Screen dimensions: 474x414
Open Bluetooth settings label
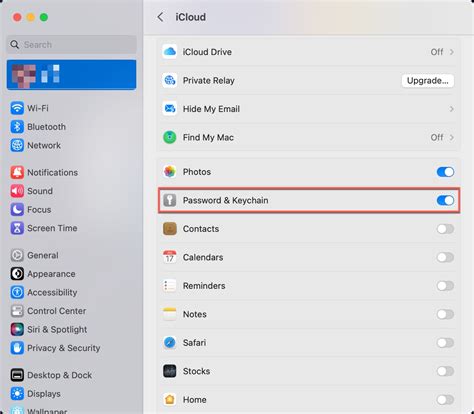(46, 127)
